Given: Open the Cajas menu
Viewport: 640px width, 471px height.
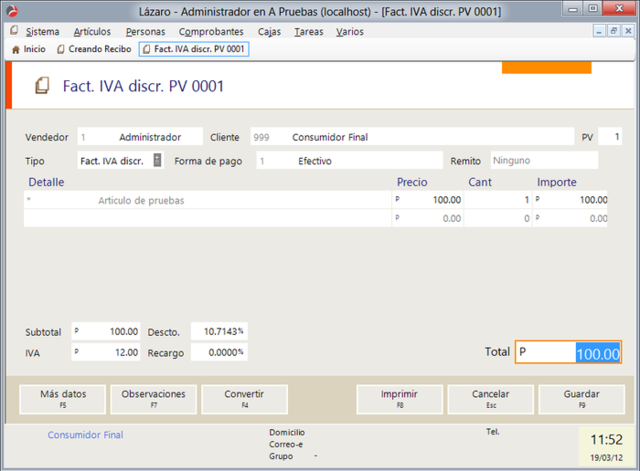Looking at the screenshot, I should (x=269, y=31).
